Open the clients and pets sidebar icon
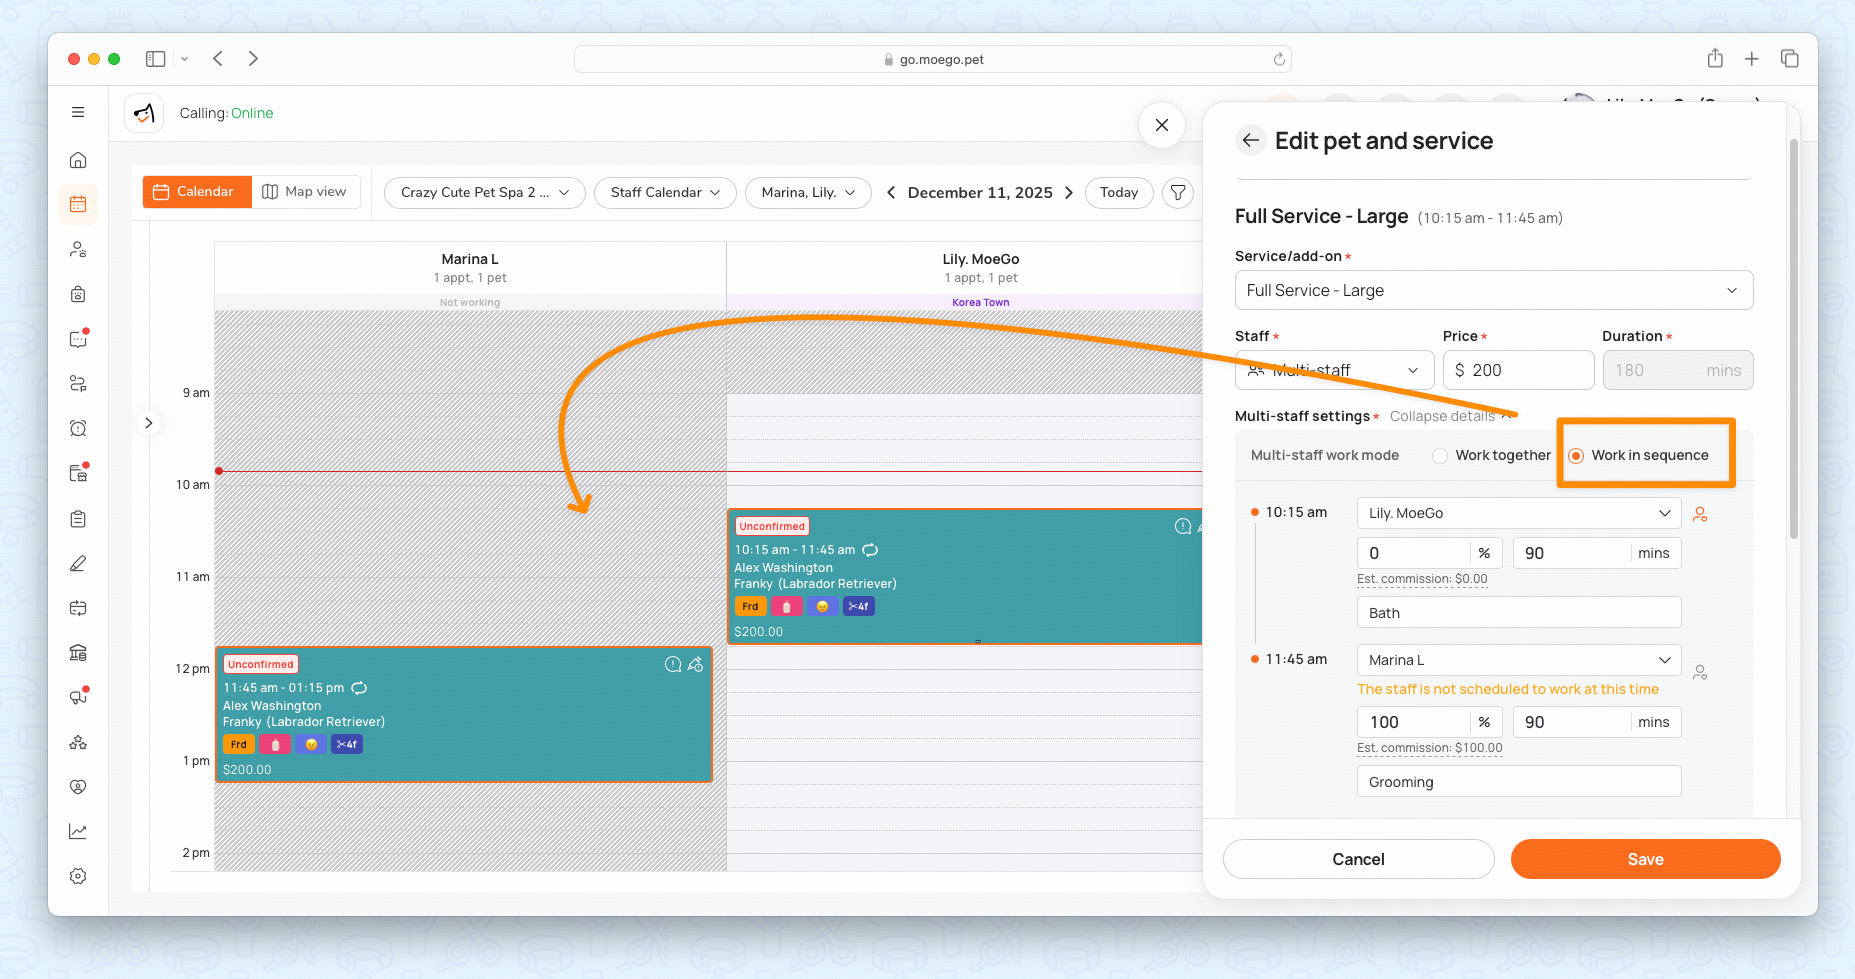The image size is (1855, 979). [x=78, y=250]
